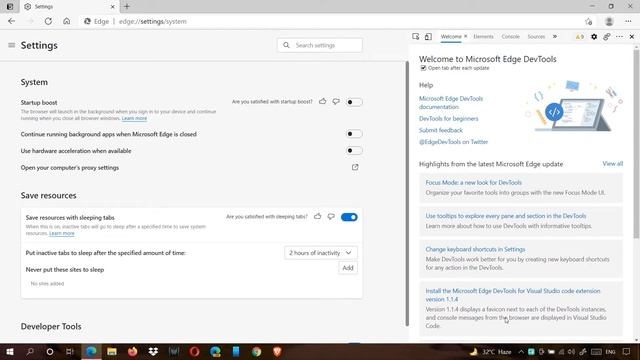This screenshot has width=640, height=360.
Task: Open Dropbox from the taskbar
Action: 153,351
